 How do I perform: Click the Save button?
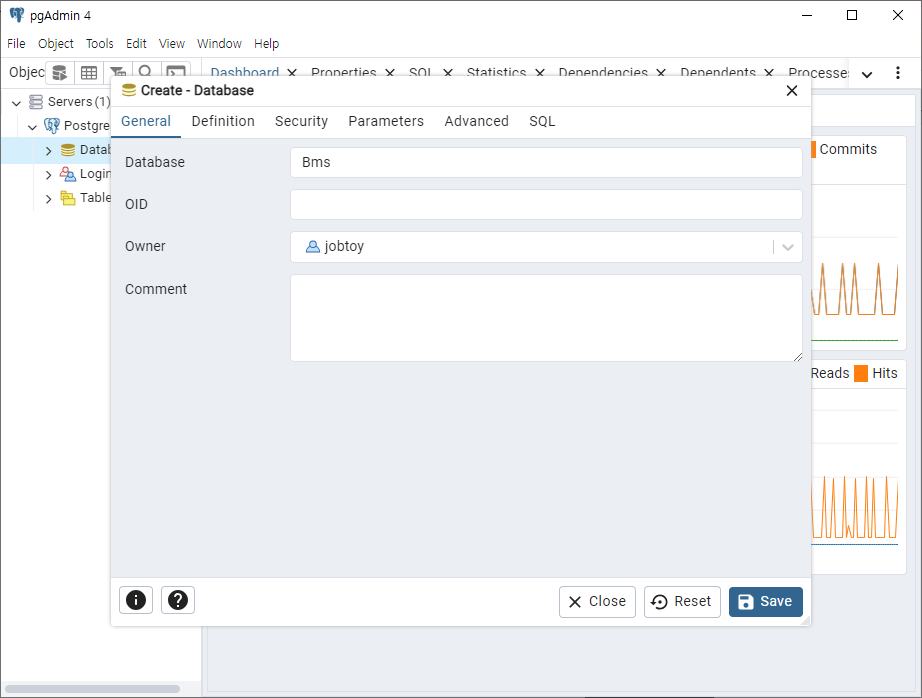766,602
